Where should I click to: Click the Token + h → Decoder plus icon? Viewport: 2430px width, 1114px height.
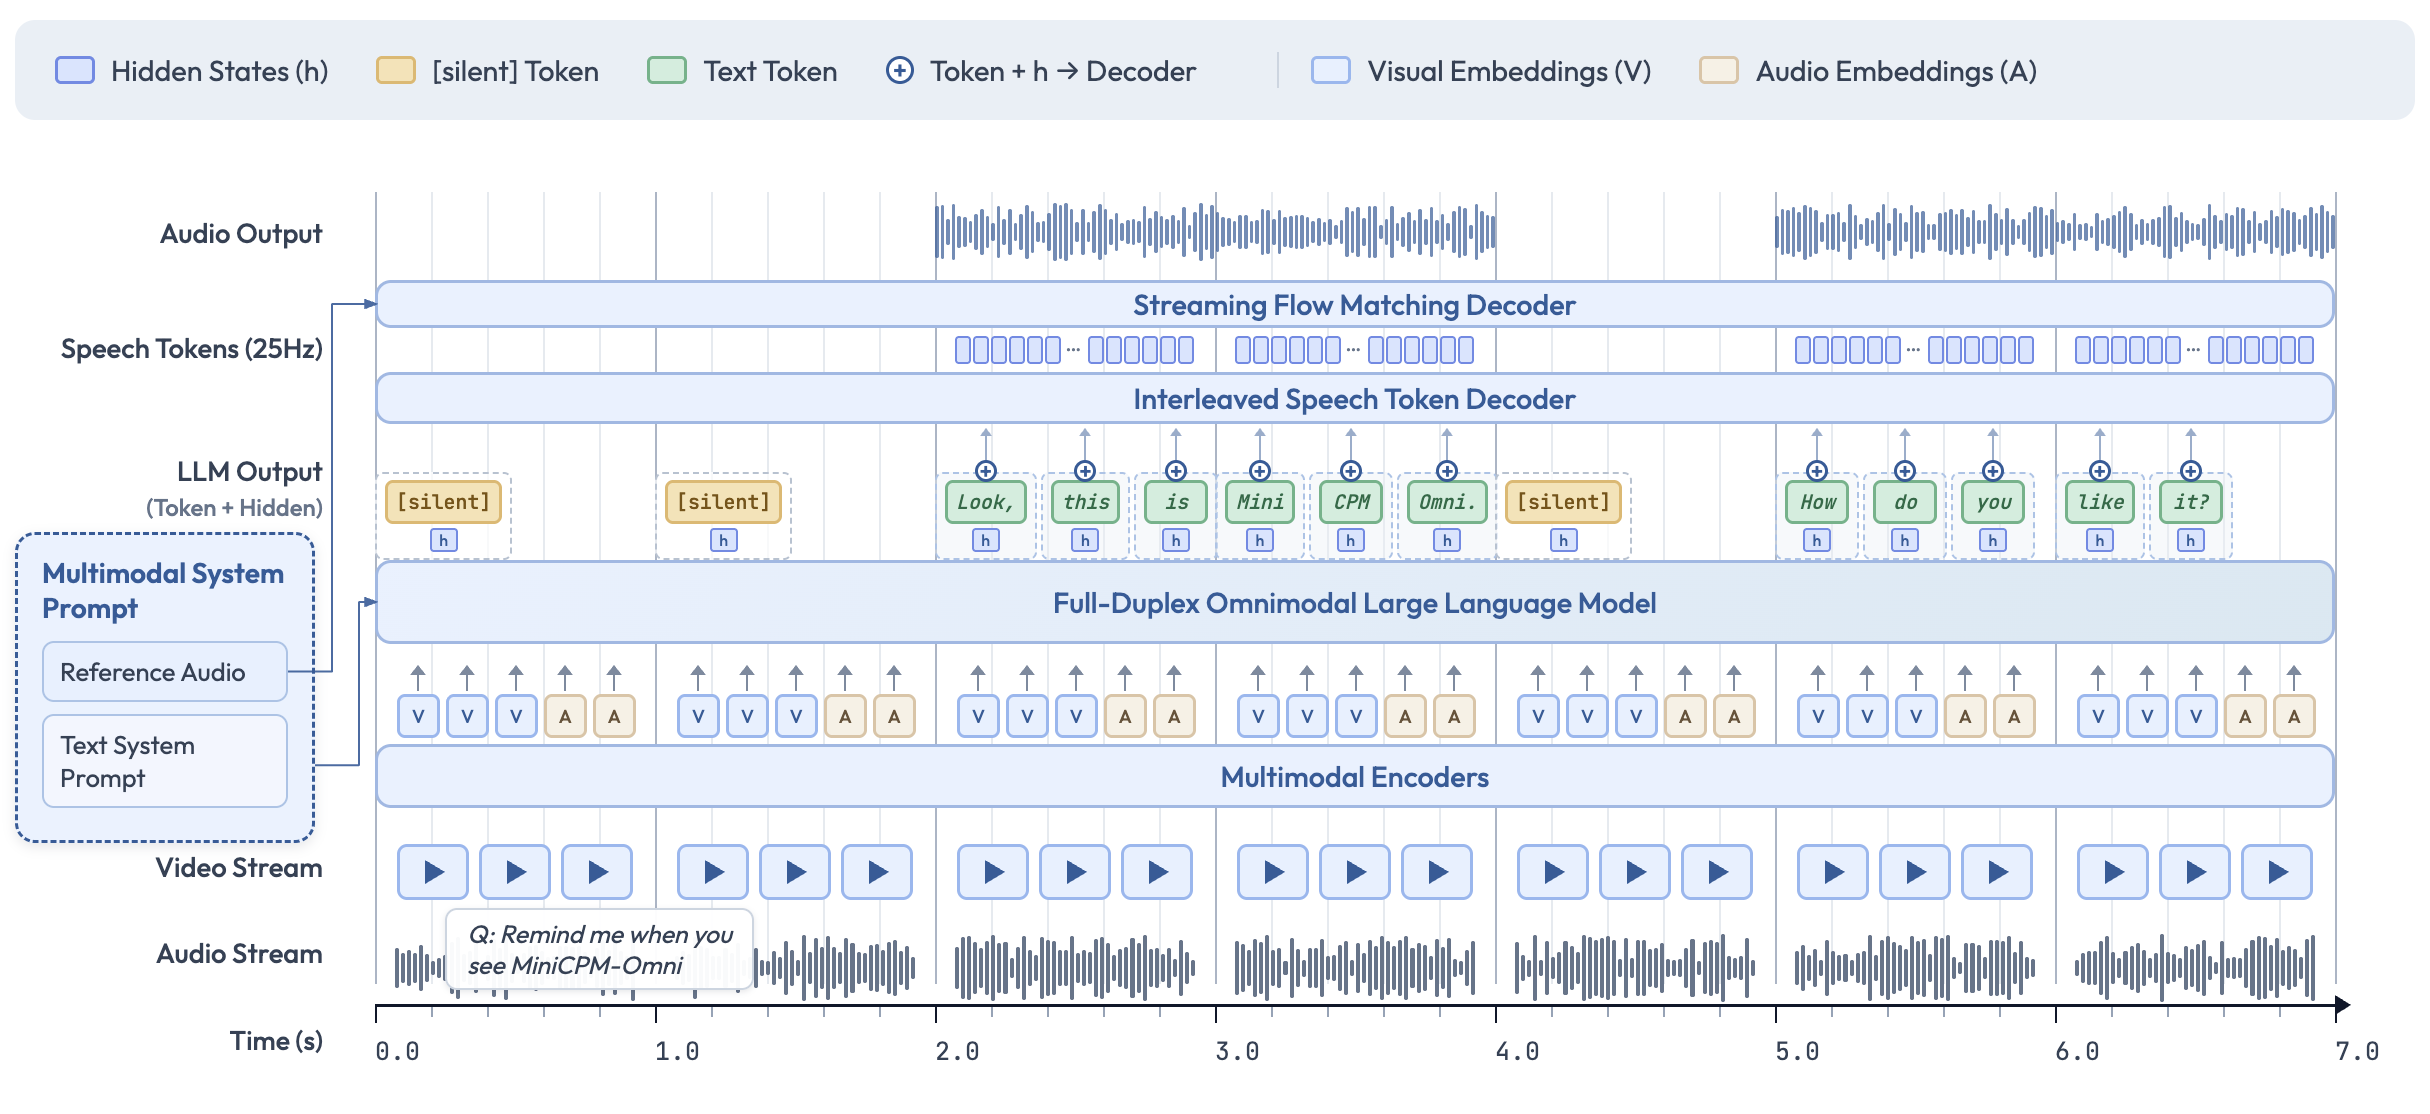tap(899, 71)
